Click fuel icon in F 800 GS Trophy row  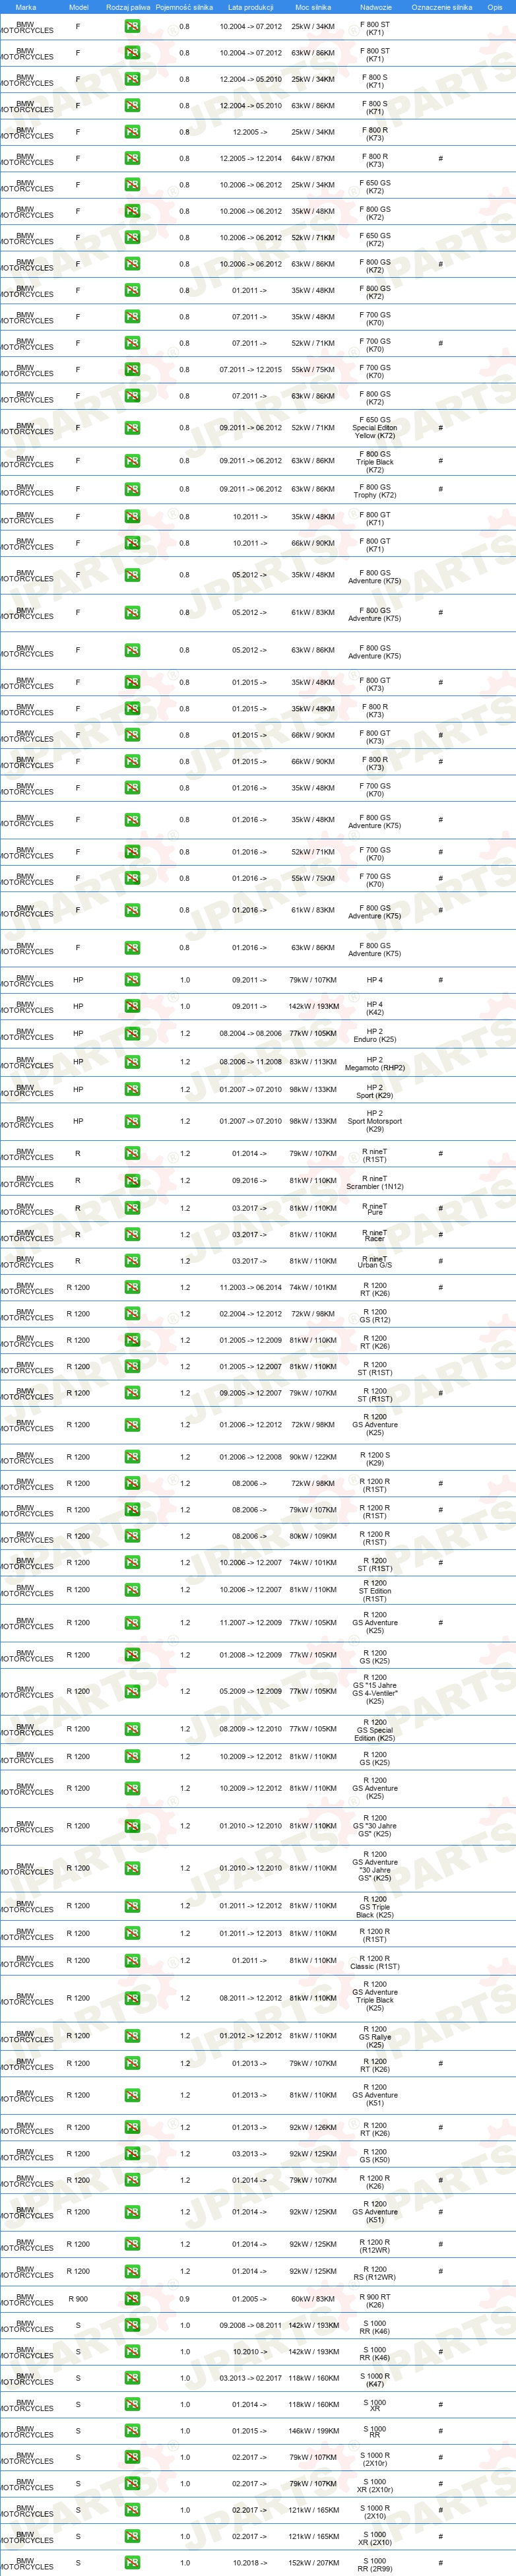[x=132, y=489]
